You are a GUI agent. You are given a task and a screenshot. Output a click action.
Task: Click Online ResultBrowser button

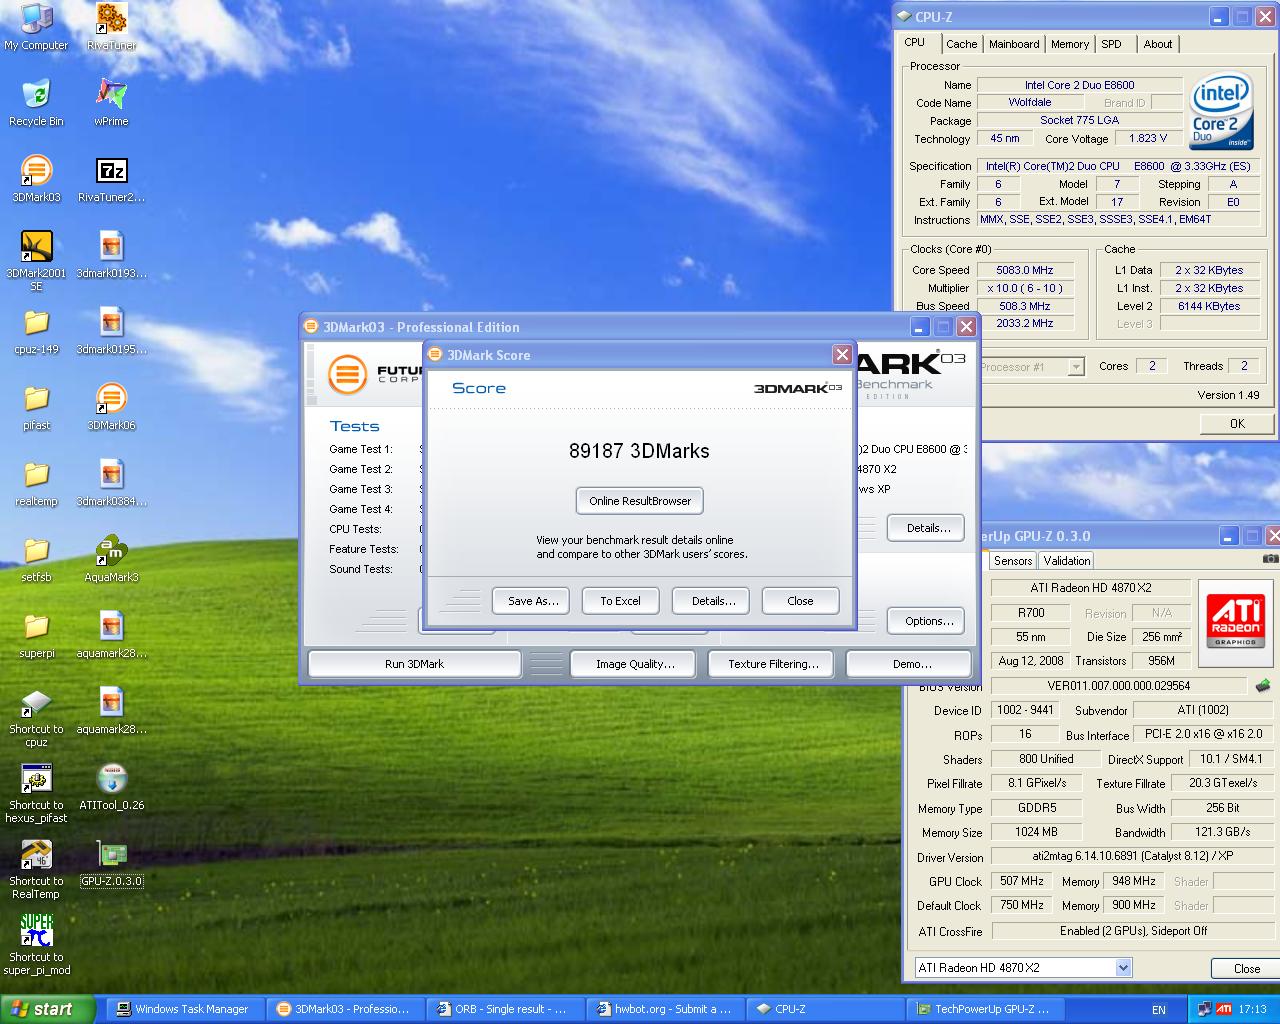640,501
